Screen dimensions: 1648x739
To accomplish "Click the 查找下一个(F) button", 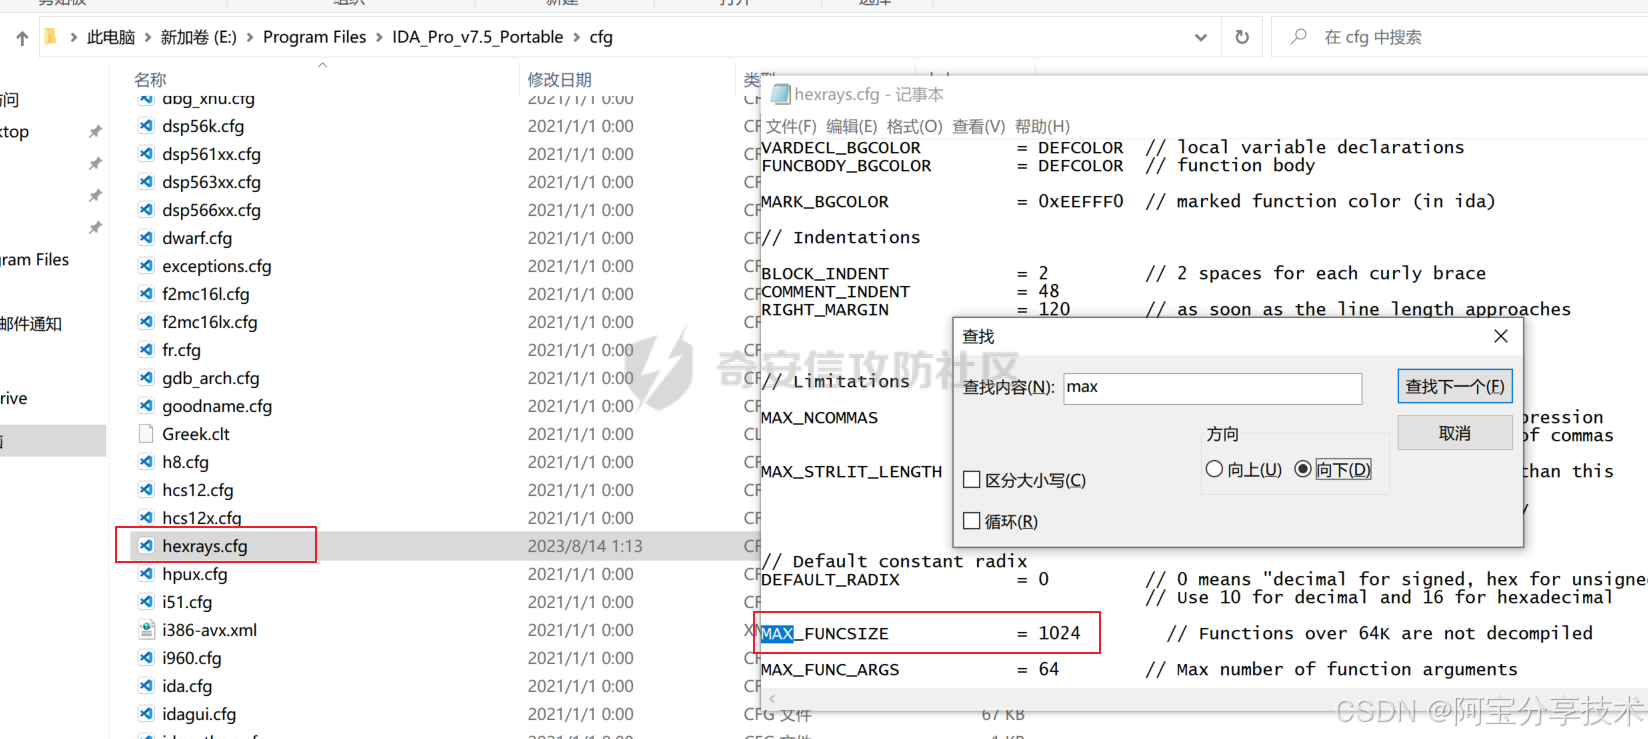I will point(1455,386).
